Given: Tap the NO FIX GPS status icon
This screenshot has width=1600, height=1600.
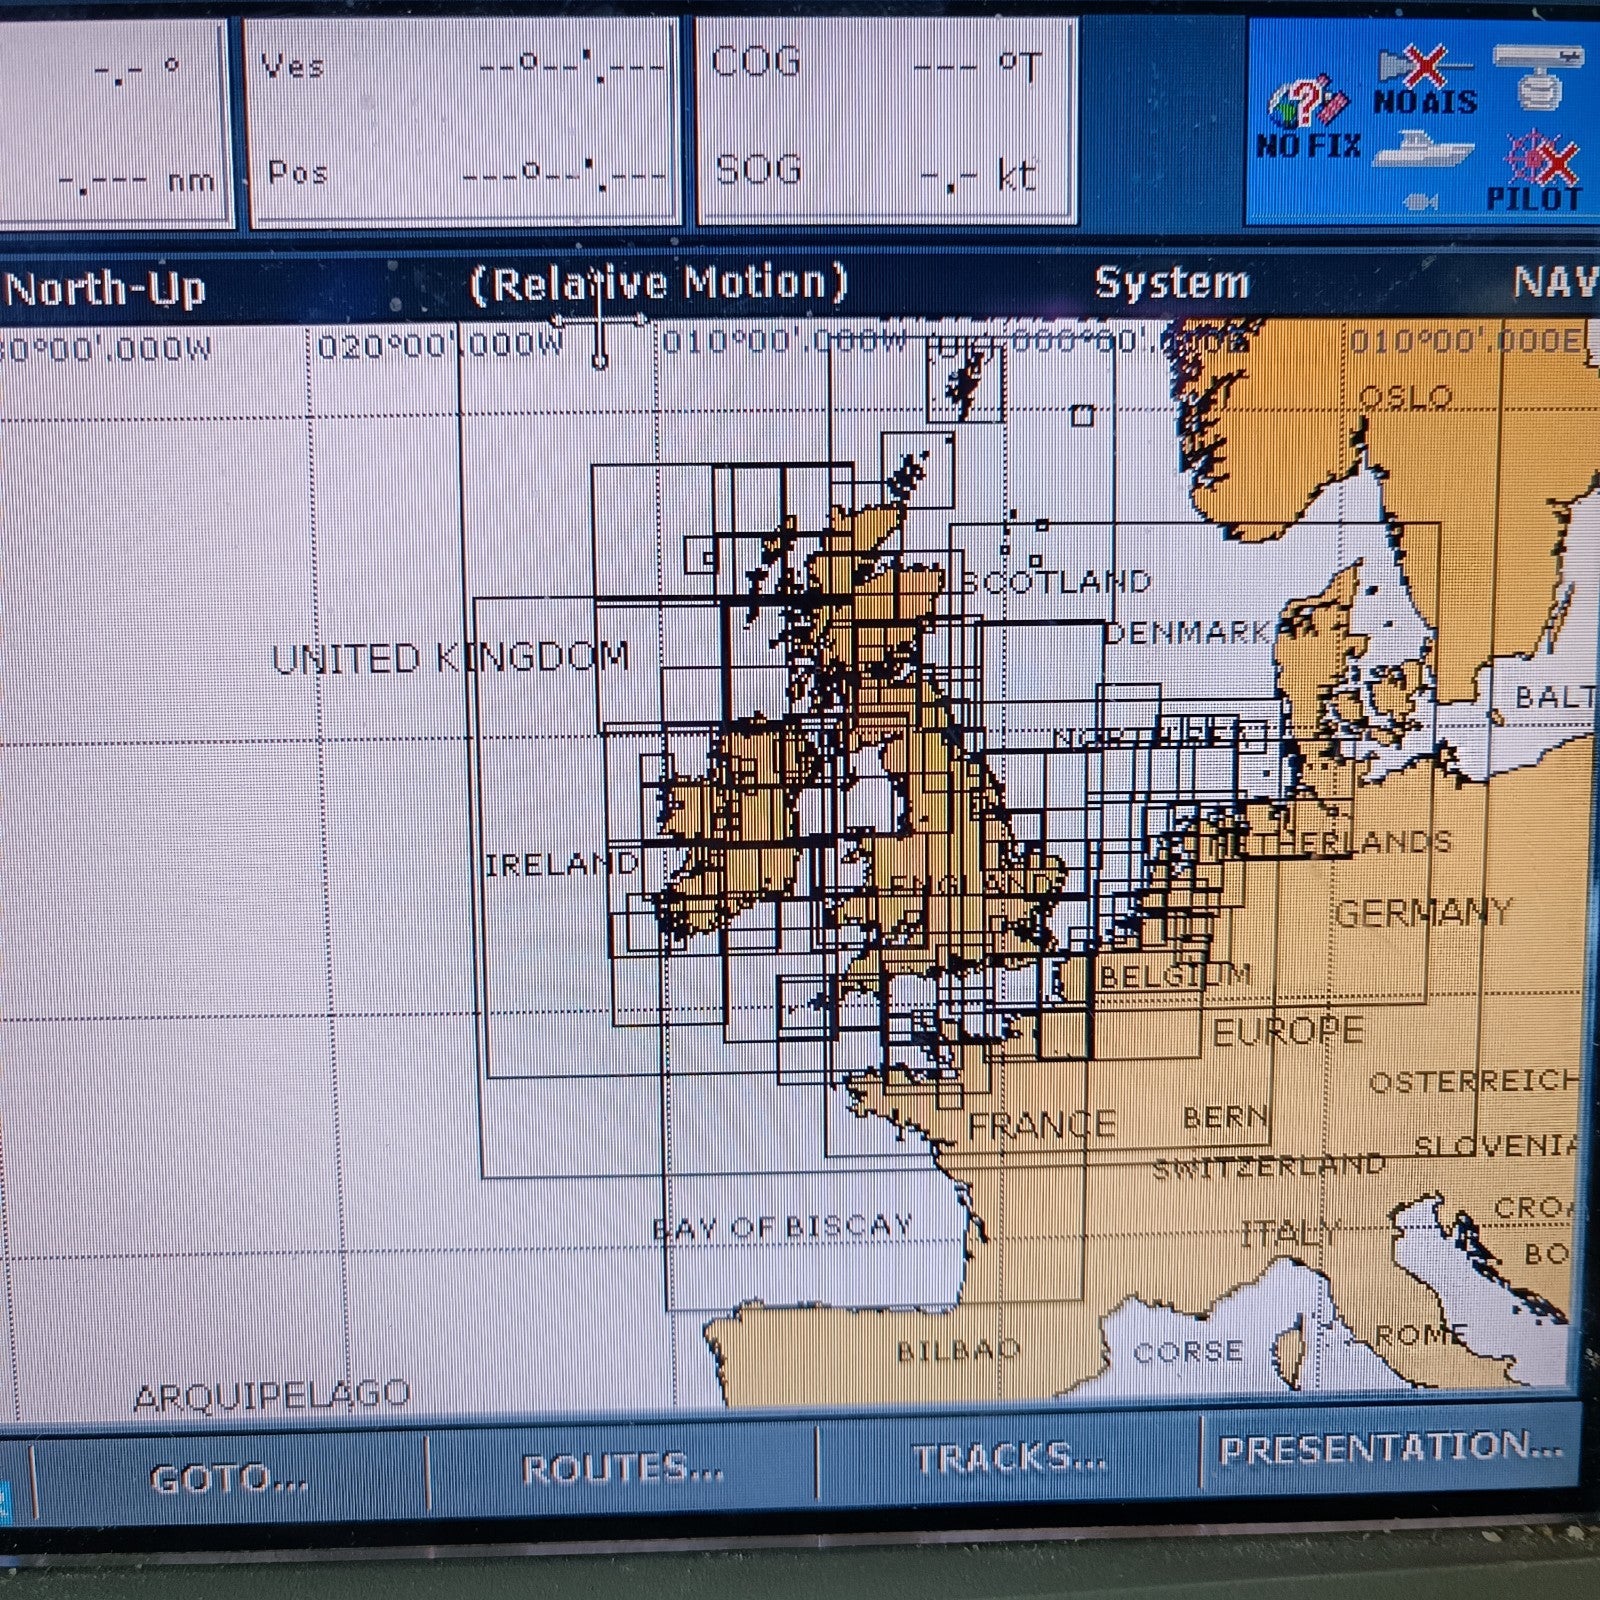Looking at the screenshot, I should tap(1308, 115).
